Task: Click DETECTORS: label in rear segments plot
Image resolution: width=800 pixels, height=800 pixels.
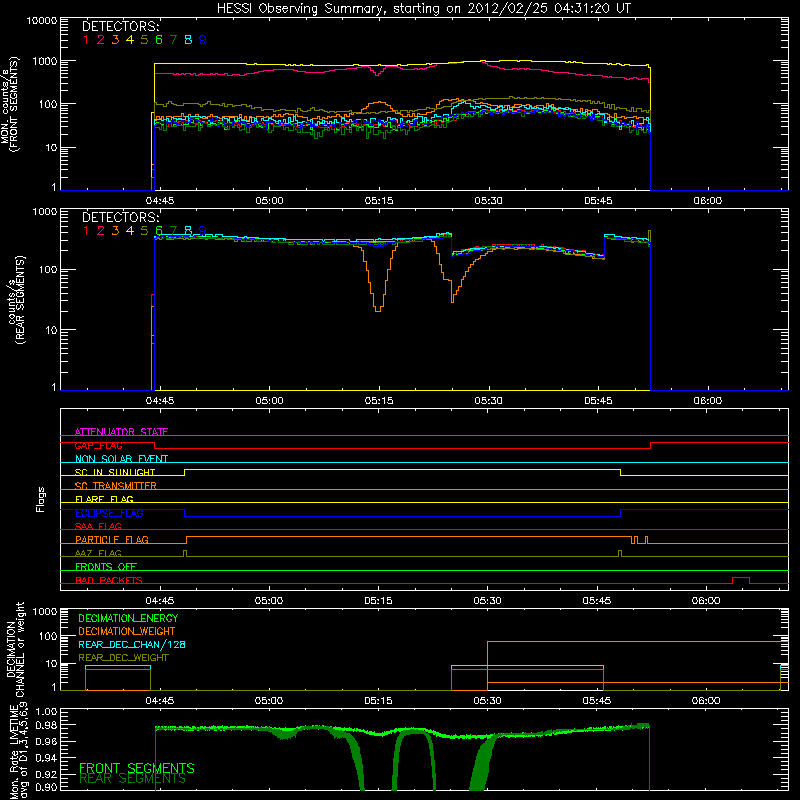Action: (121, 217)
